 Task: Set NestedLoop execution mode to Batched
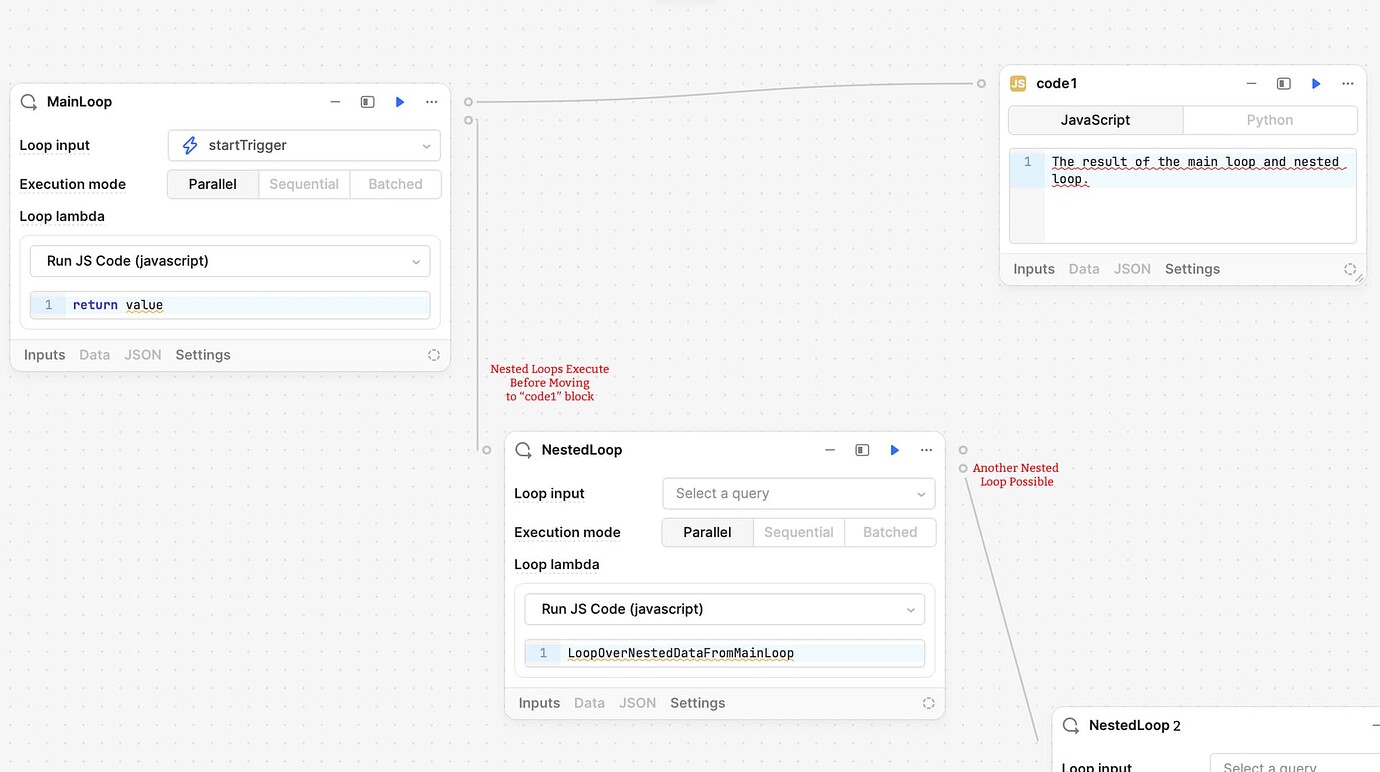click(890, 532)
